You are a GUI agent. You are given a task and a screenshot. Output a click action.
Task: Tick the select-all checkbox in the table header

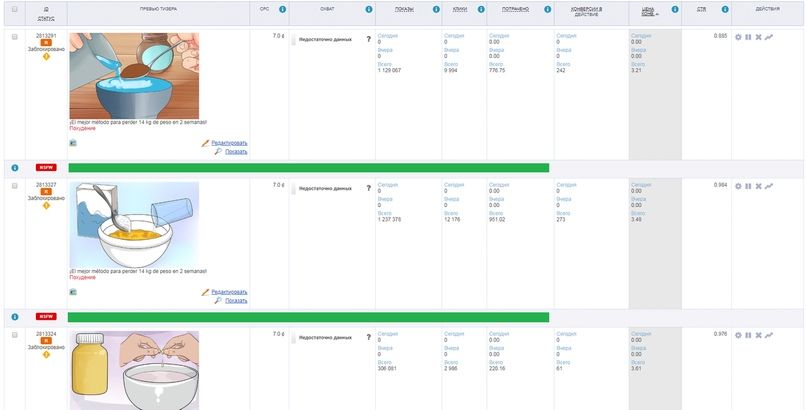14,9
